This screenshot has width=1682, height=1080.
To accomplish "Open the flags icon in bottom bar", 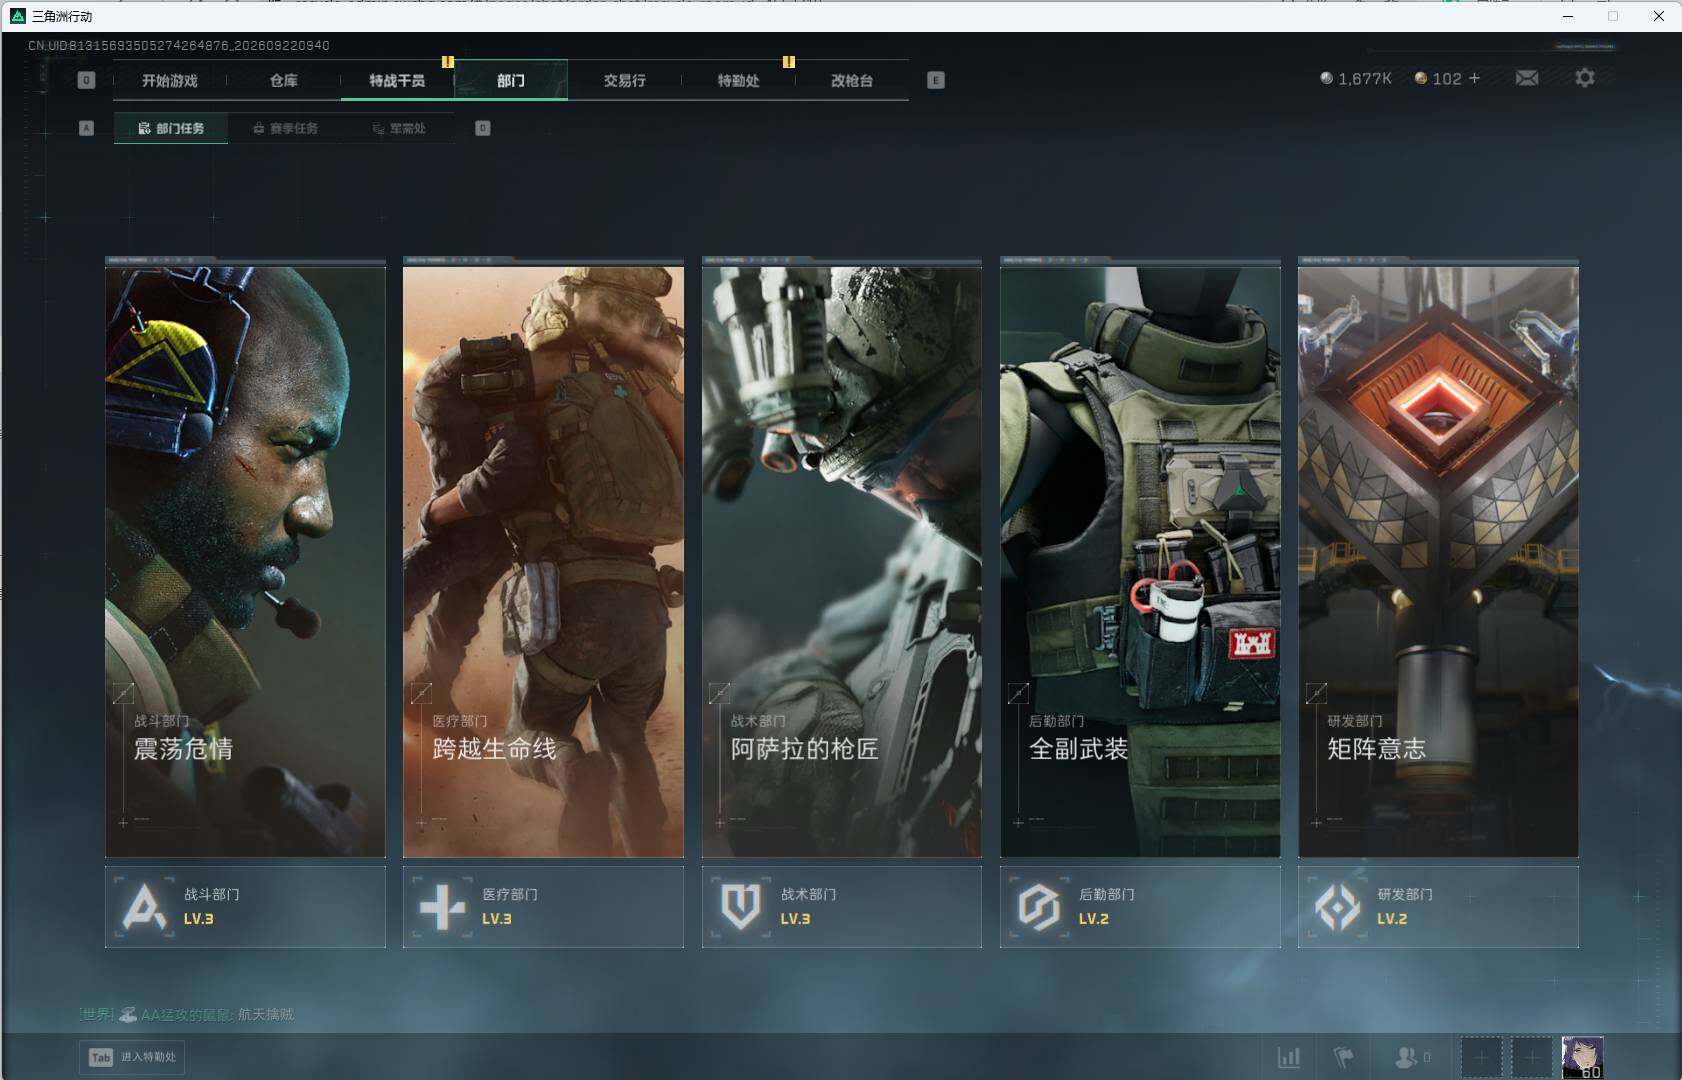I will click(1345, 1057).
